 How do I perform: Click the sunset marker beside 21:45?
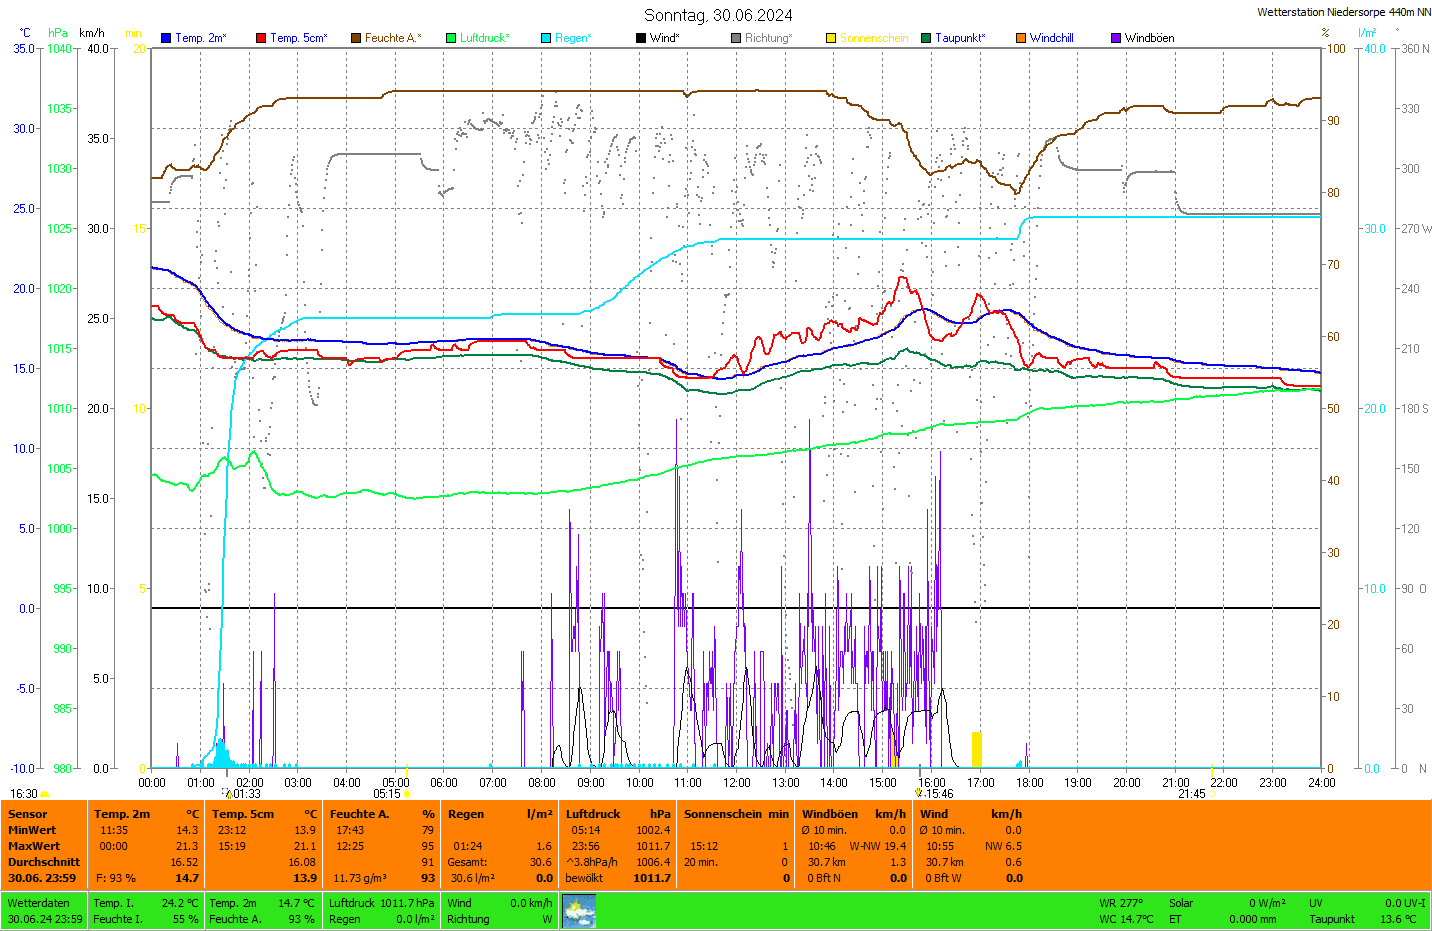click(x=1213, y=794)
